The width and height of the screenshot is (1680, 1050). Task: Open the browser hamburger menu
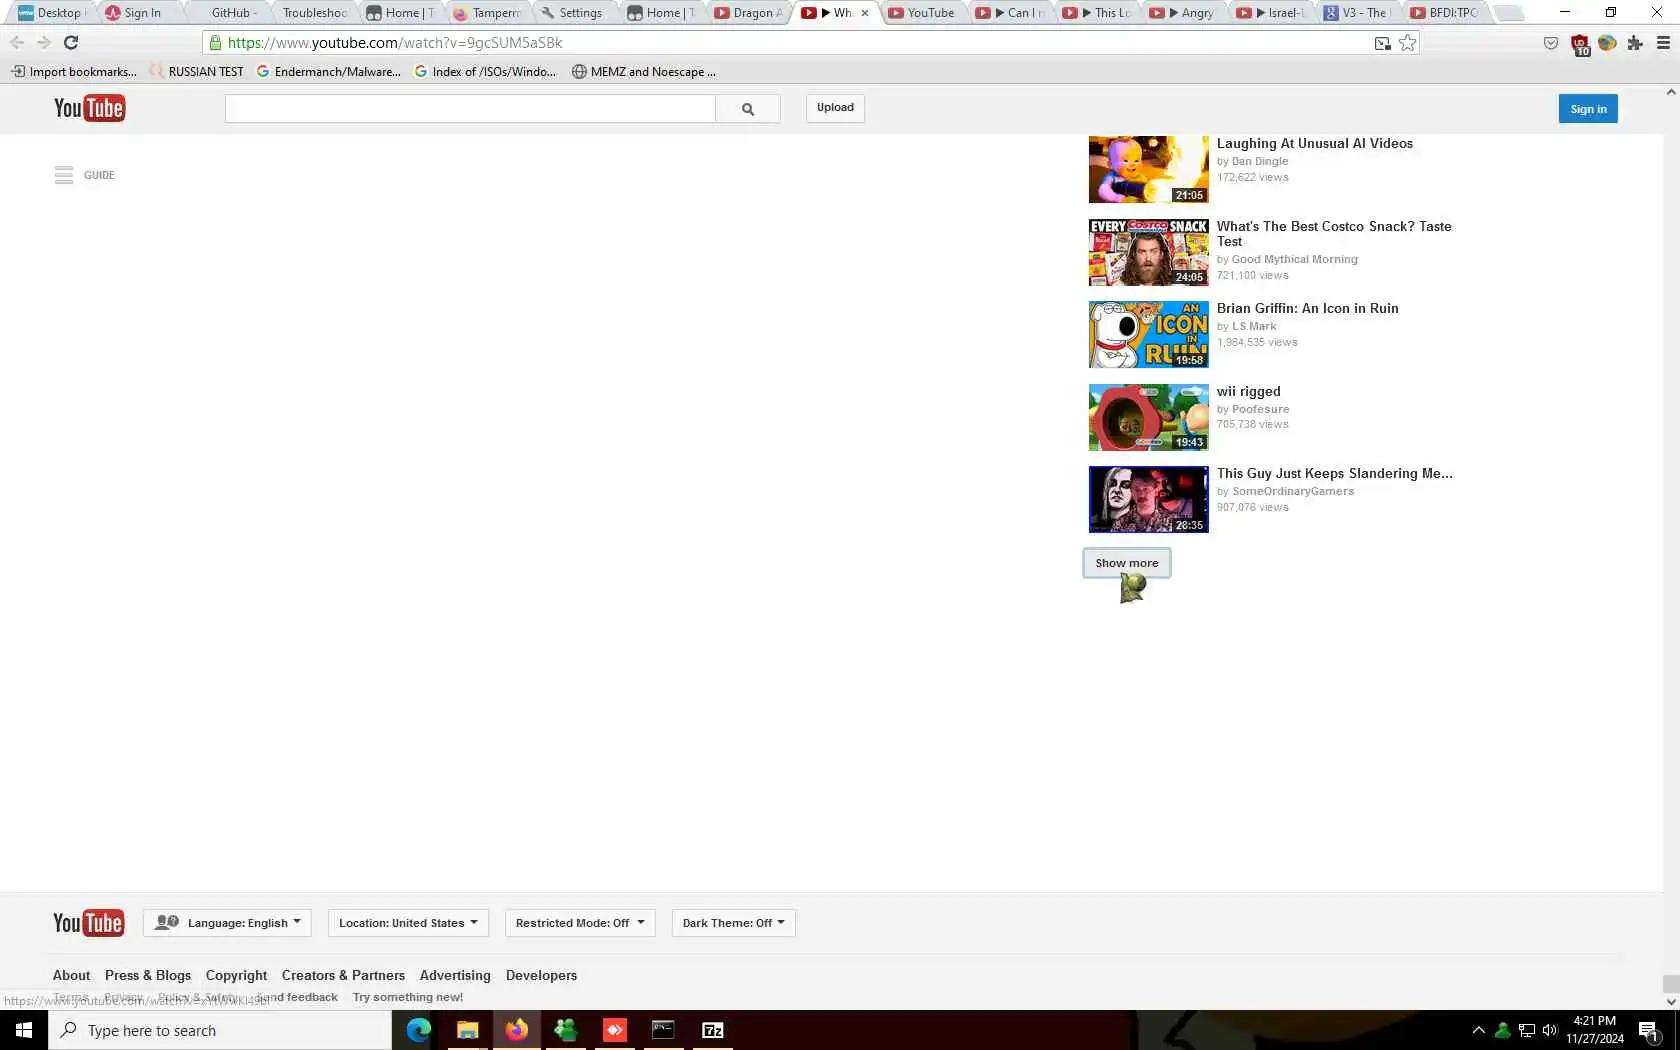(1663, 43)
